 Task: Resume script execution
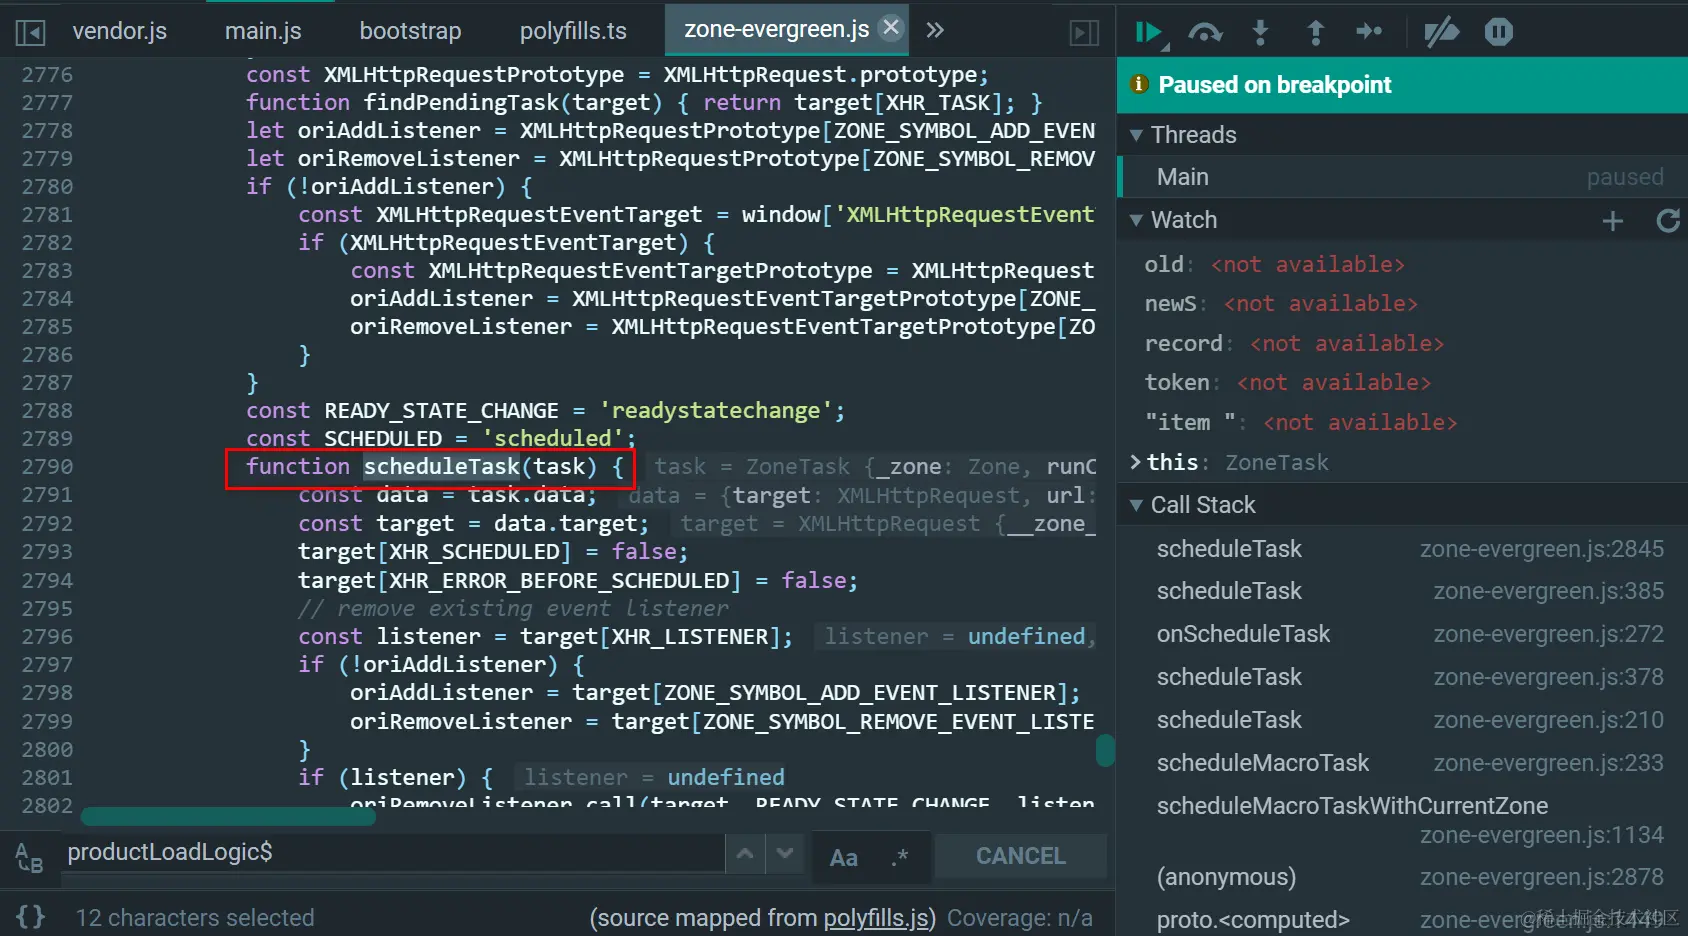[x=1151, y=33]
